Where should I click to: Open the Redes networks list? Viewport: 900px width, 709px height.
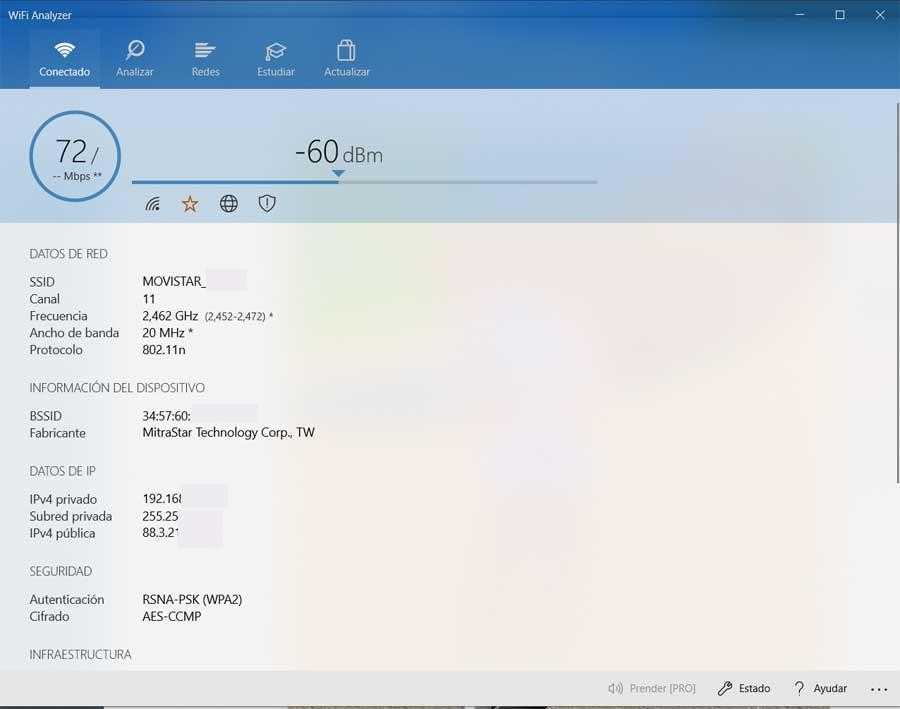[x=205, y=59]
